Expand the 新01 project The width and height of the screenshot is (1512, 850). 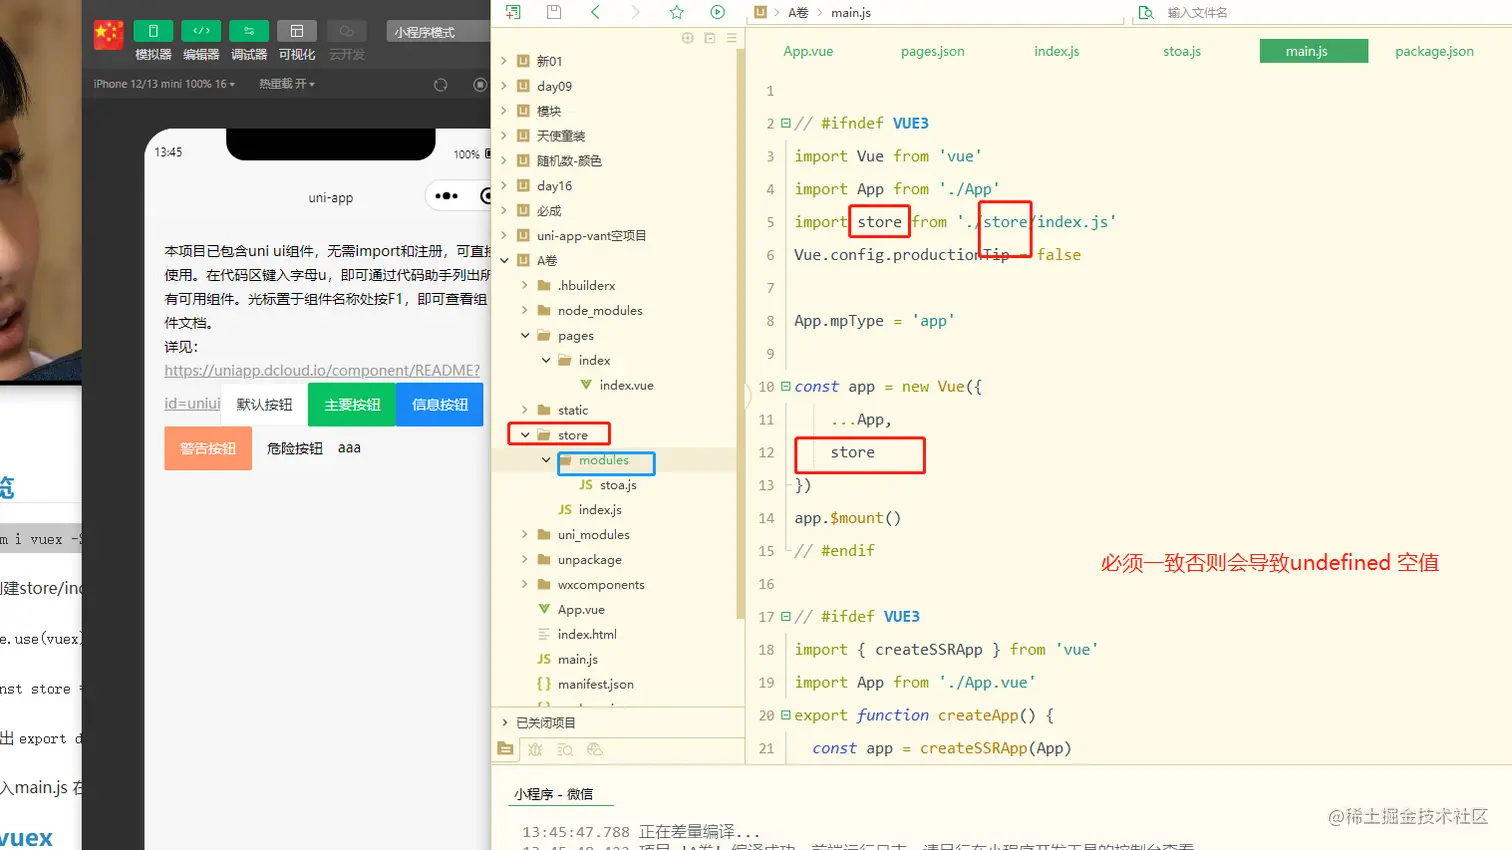[x=504, y=61]
